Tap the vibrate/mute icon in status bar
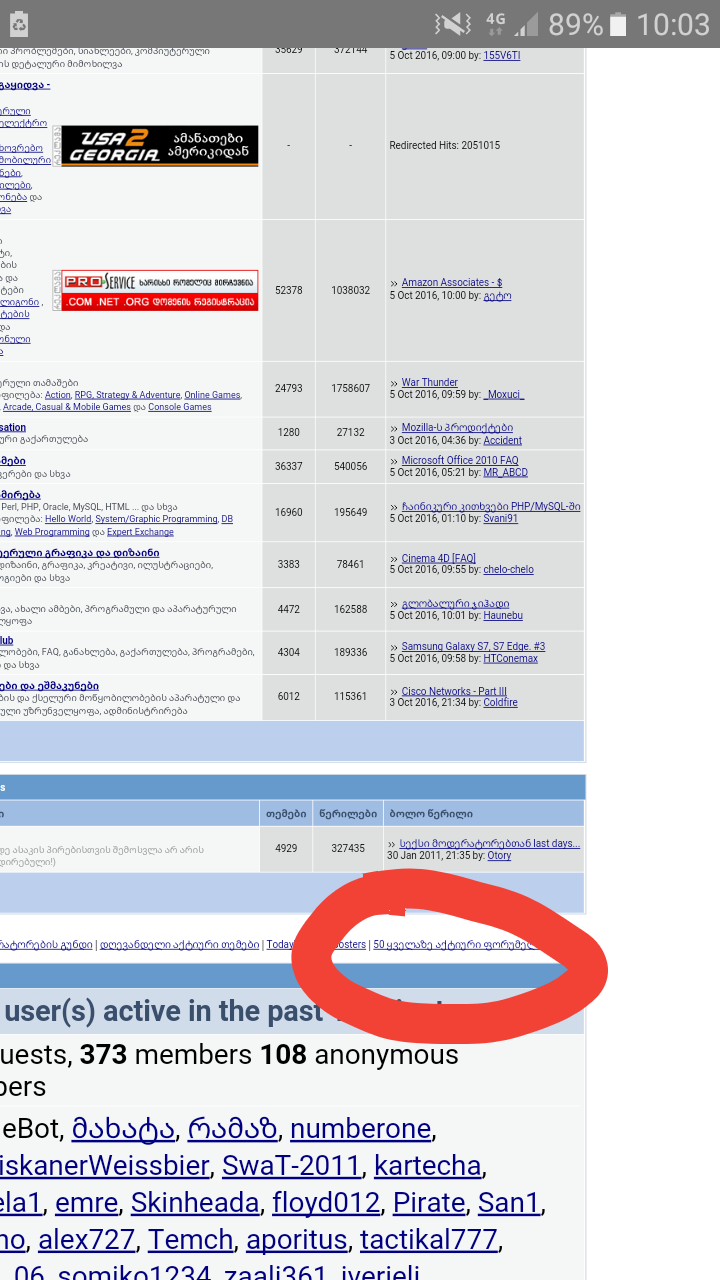 coord(455,24)
